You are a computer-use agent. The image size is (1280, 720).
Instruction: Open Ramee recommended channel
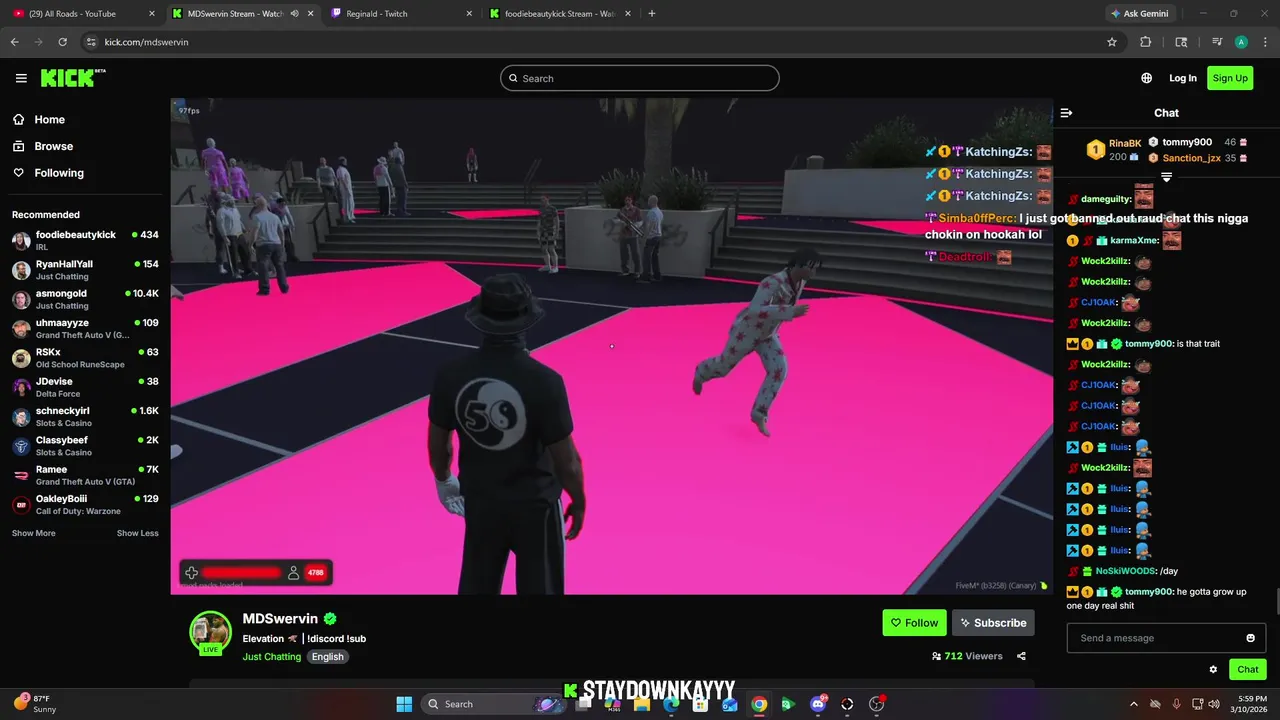point(85,475)
